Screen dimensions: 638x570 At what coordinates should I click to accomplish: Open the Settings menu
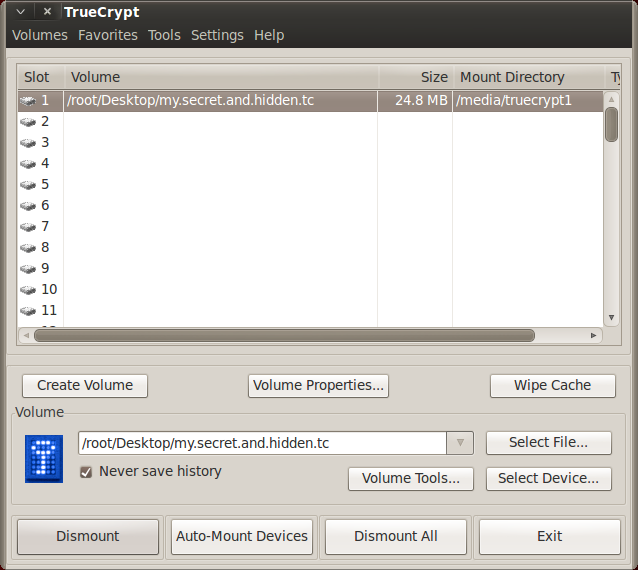click(217, 35)
